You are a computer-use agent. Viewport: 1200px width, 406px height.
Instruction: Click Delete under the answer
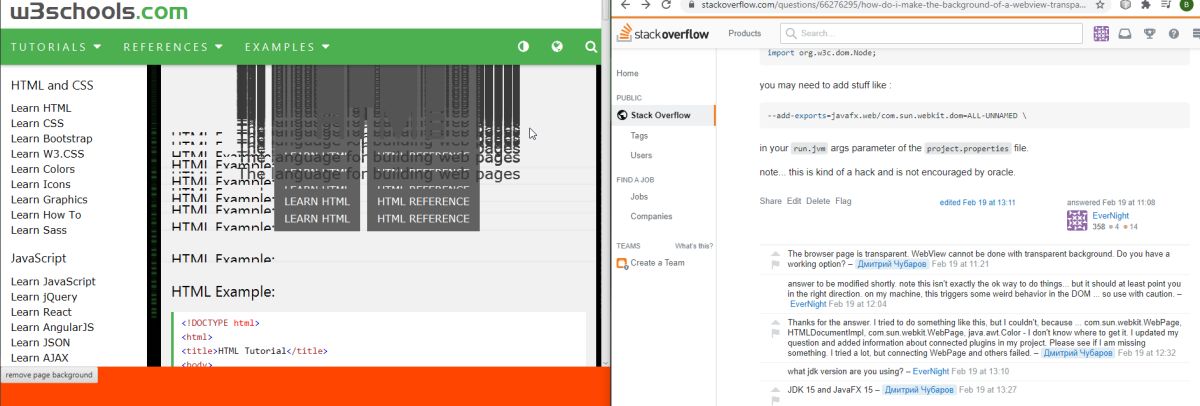click(x=818, y=201)
